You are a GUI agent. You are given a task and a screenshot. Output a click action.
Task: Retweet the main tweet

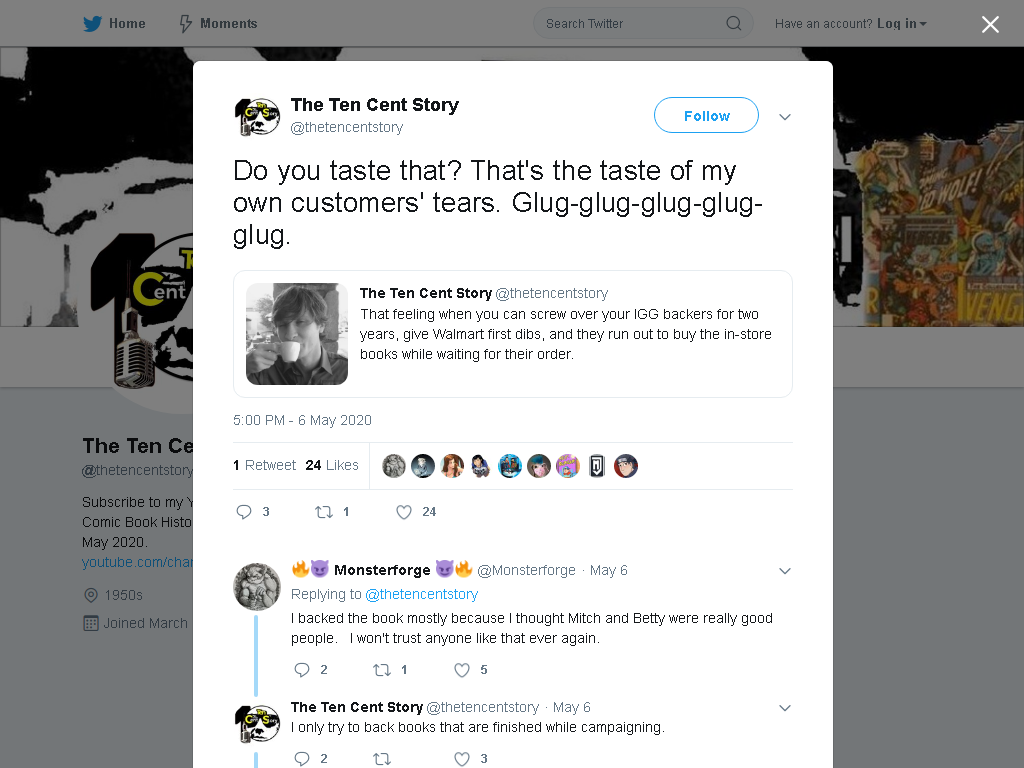tap(324, 512)
